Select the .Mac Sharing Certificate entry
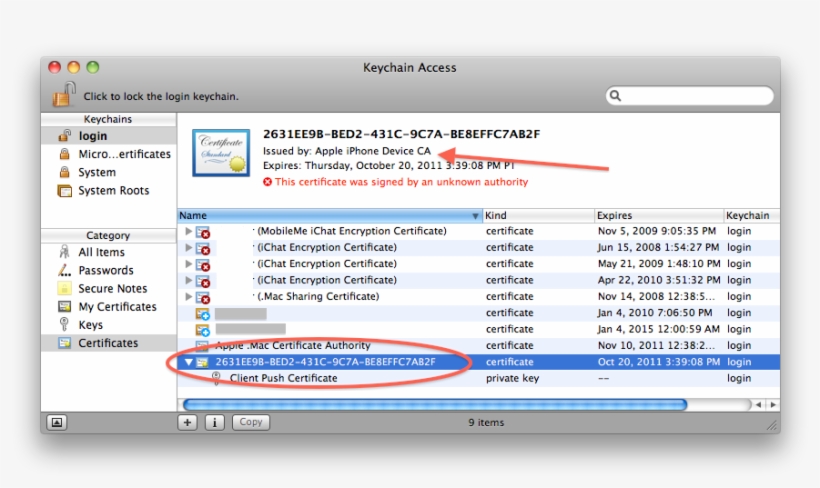The image size is (820, 488). click(x=479, y=297)
